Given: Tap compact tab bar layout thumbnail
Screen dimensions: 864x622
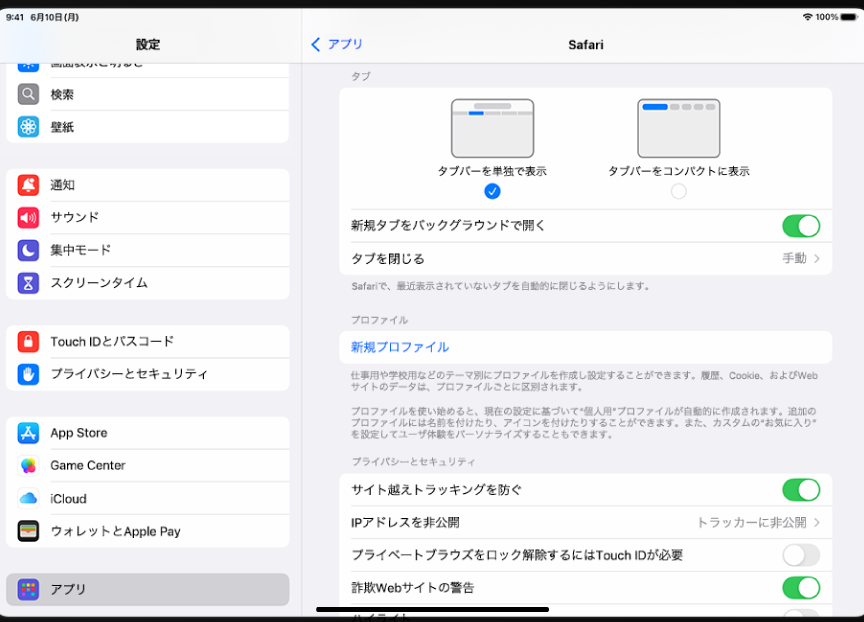Looking at the screenshot, I should click(678, 128).
